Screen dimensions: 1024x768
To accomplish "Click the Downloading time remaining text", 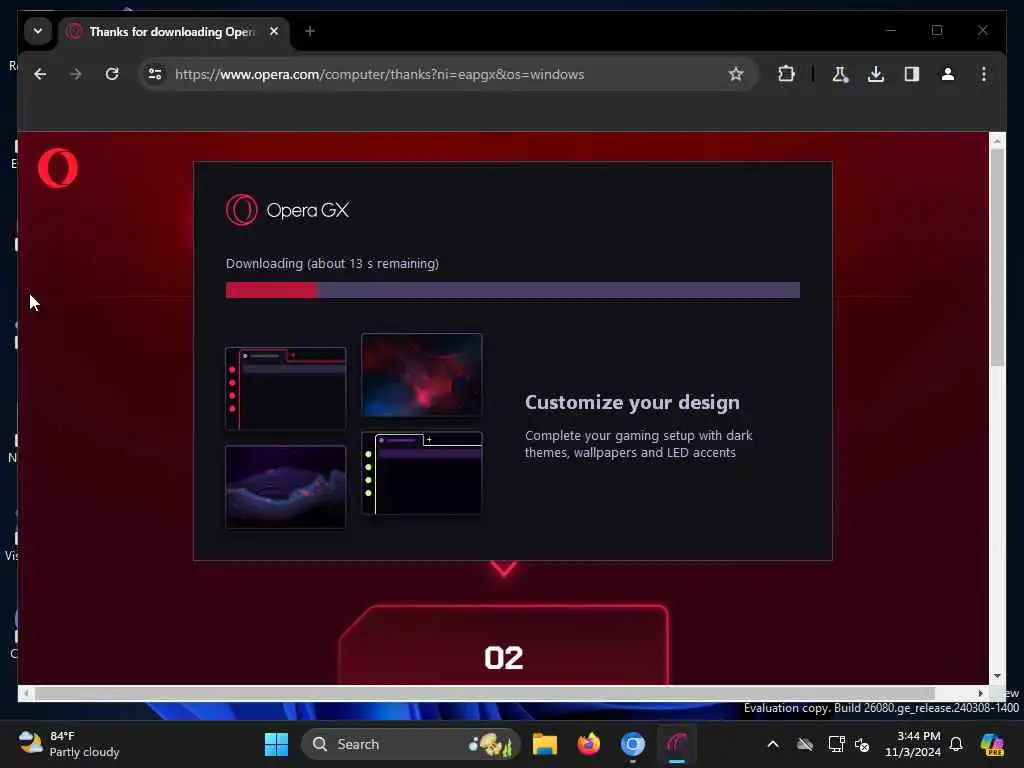I will tap(332, 263).
